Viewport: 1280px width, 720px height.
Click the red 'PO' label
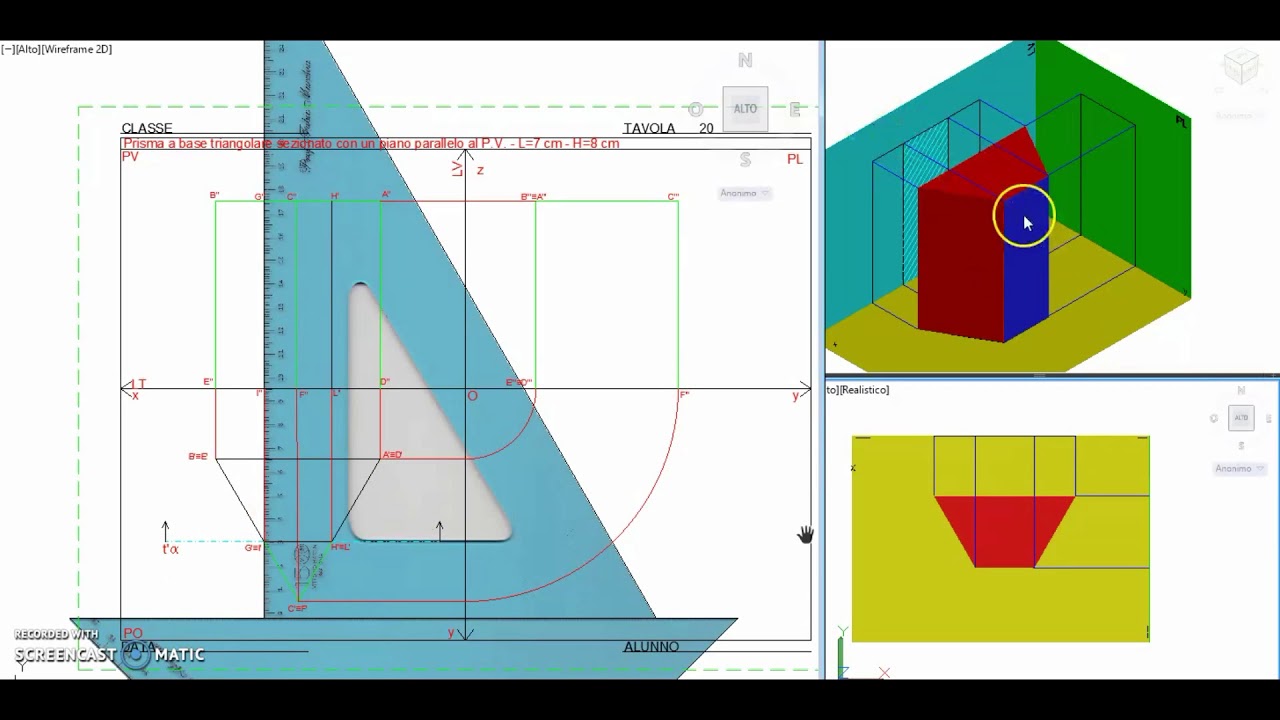[x=133, y=634]
